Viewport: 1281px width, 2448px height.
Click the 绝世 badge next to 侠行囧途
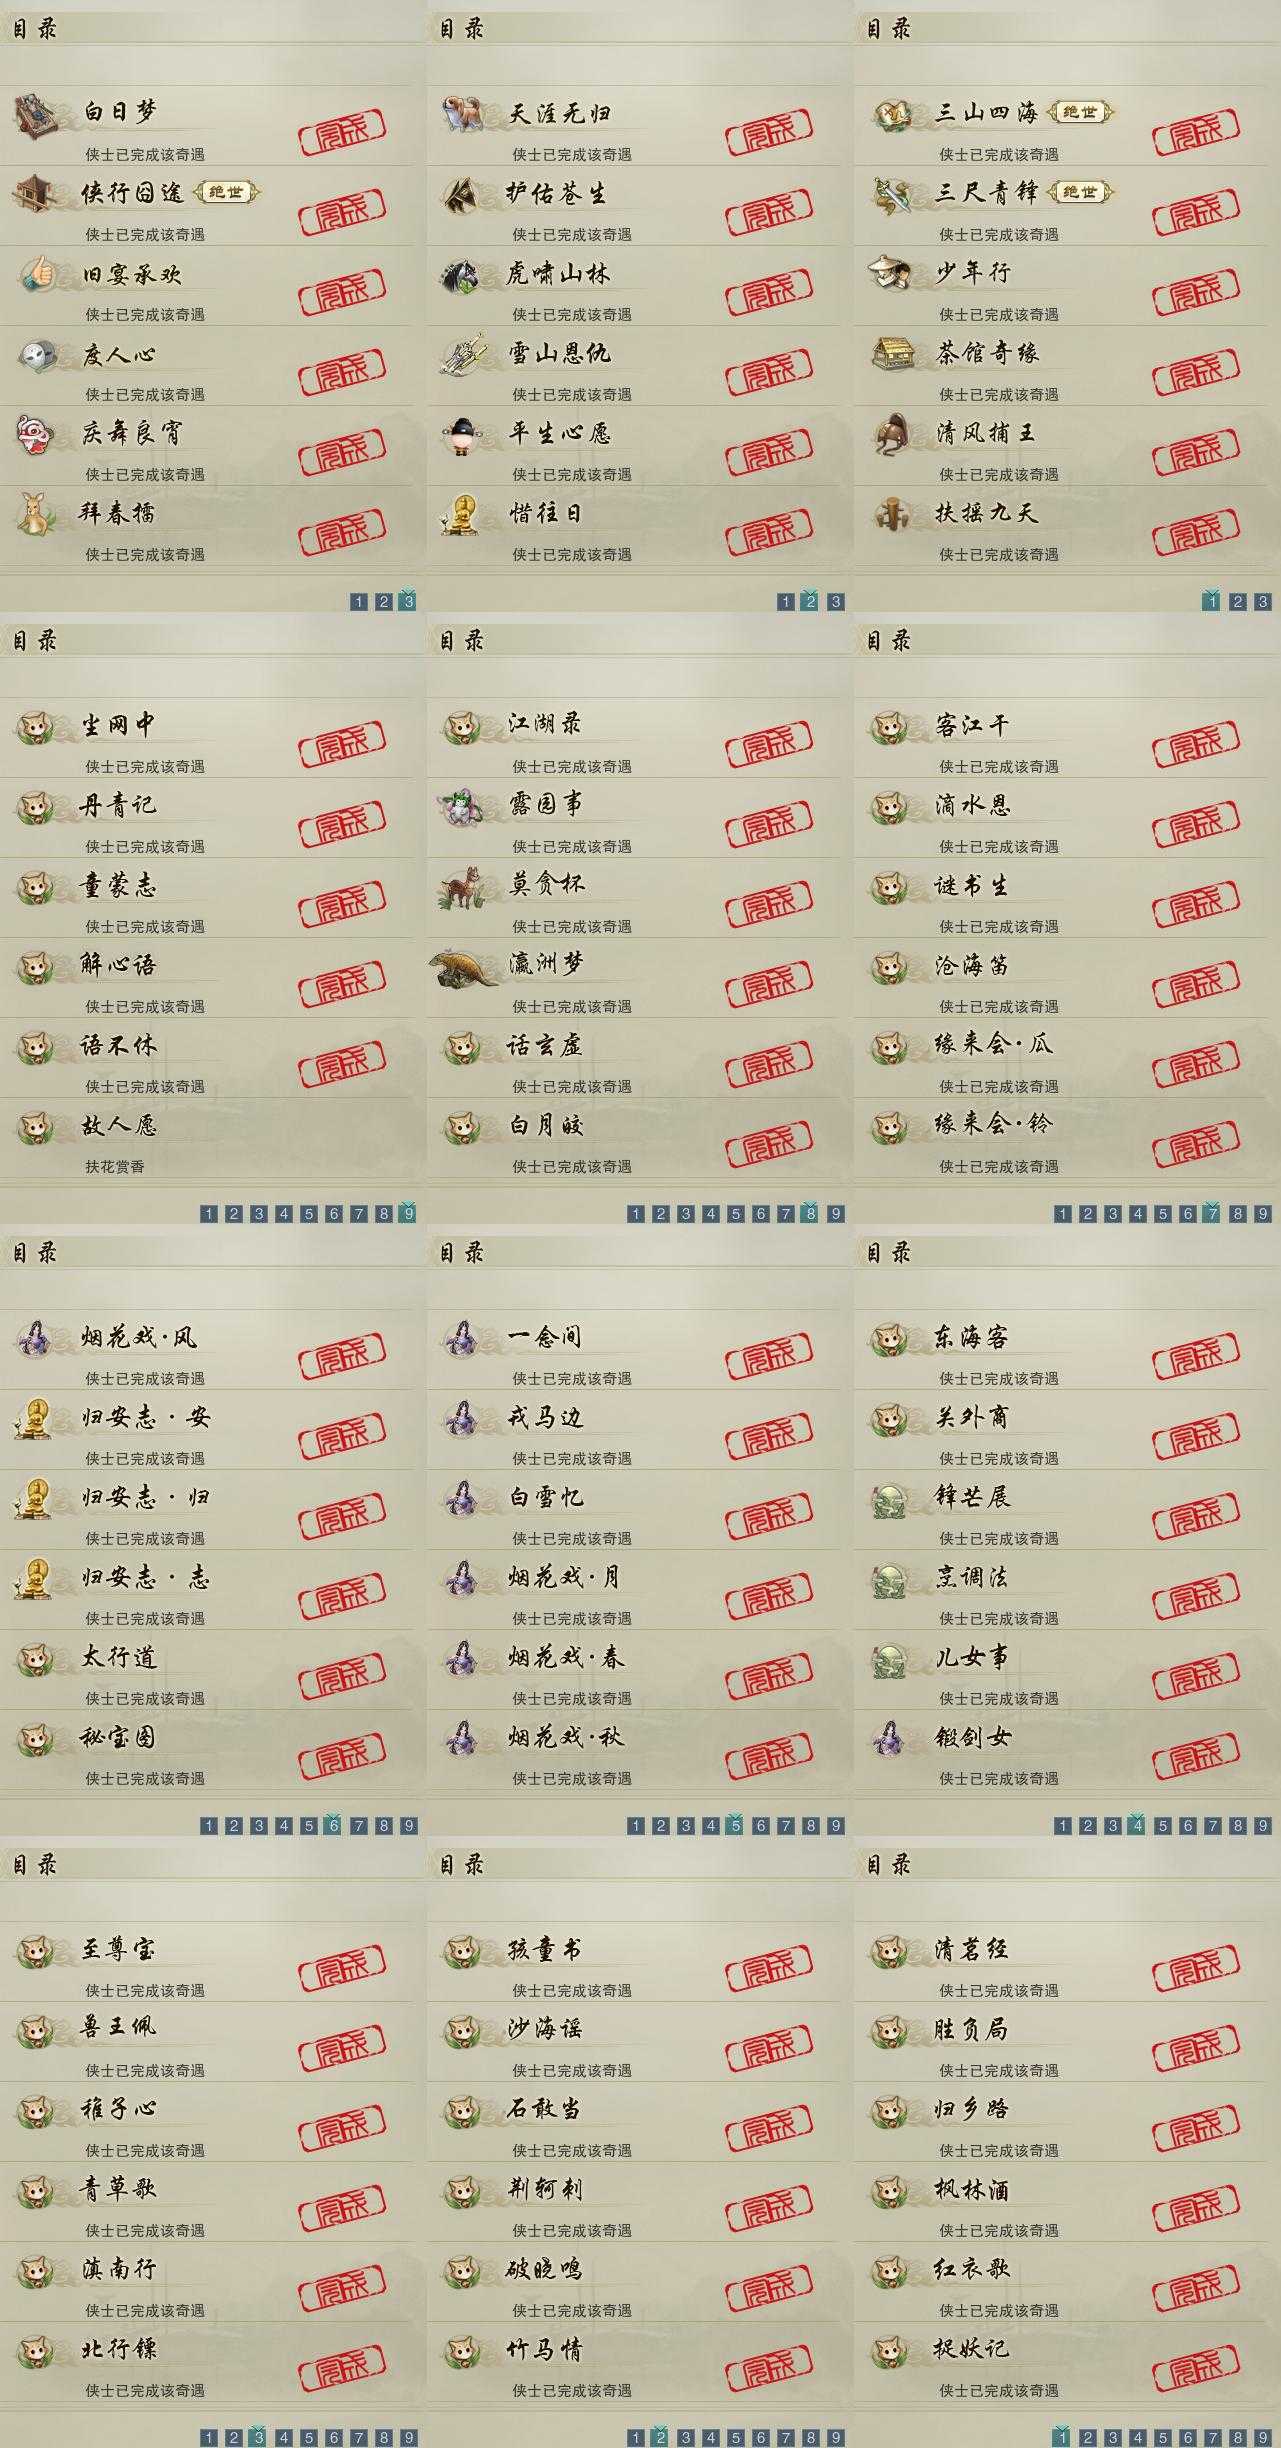[225, 192]
